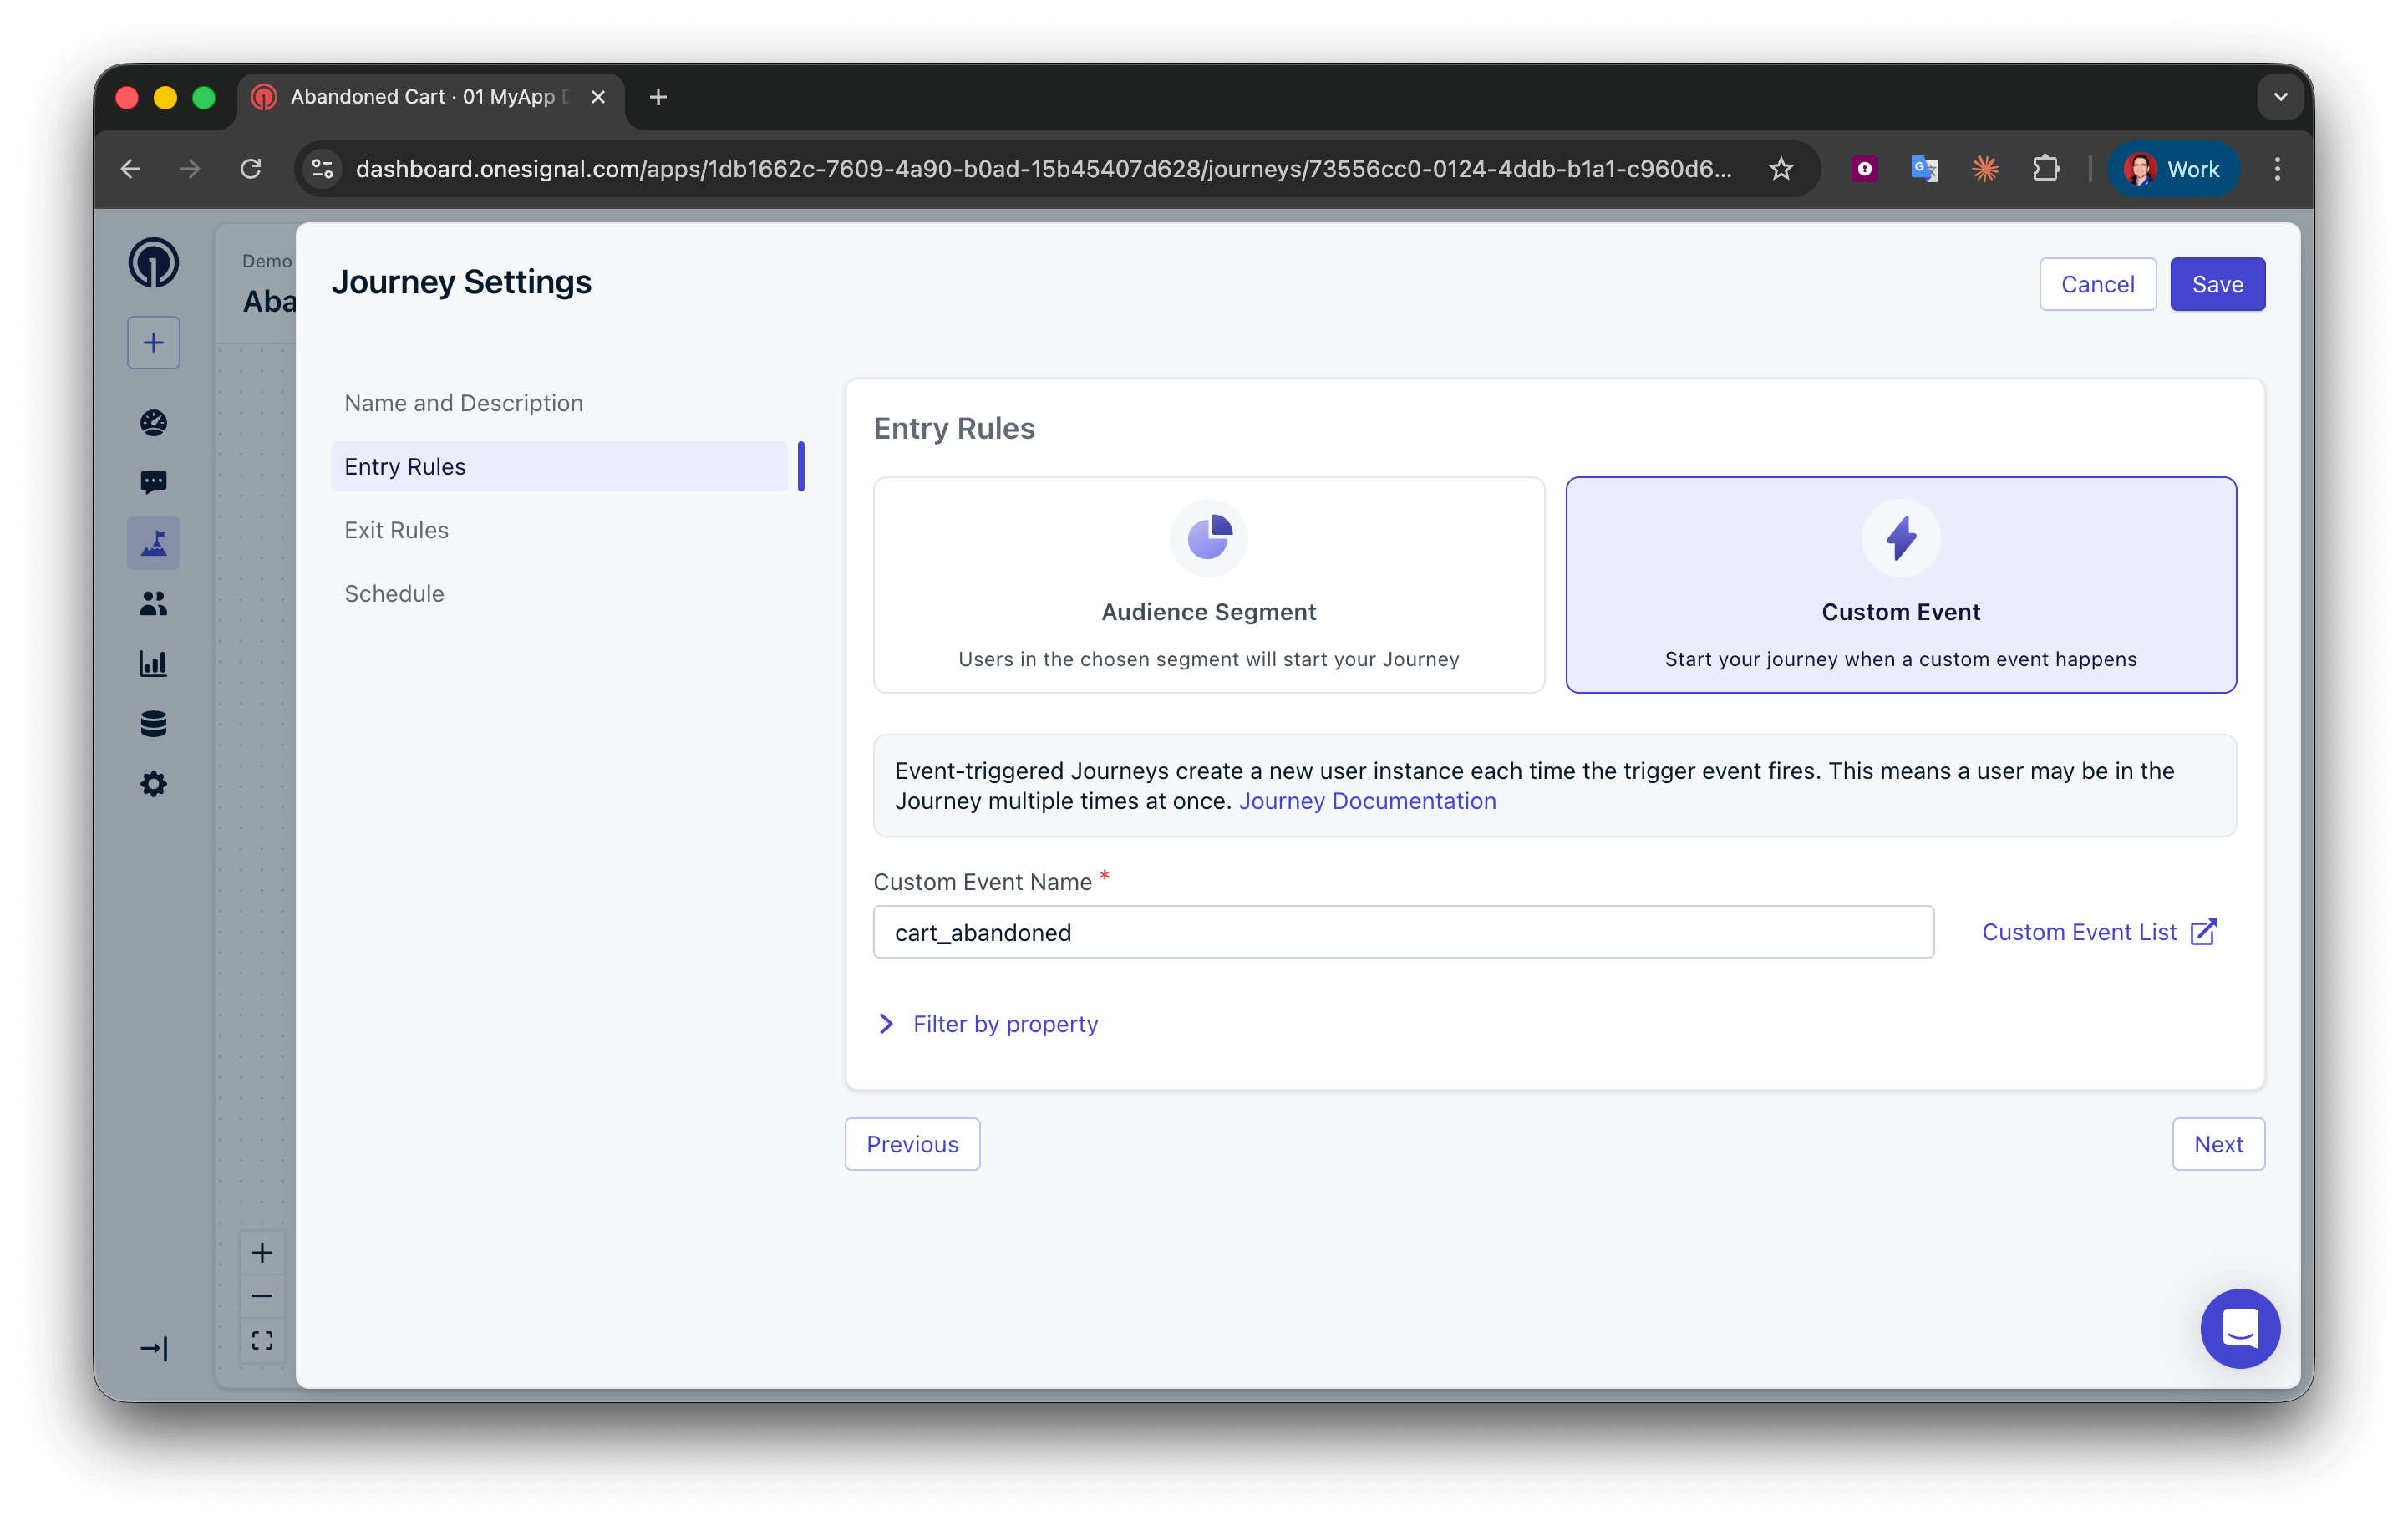Click the Custom Event Name input field
This screenshot has height=1526, width=2408.
pos(1402,932)
